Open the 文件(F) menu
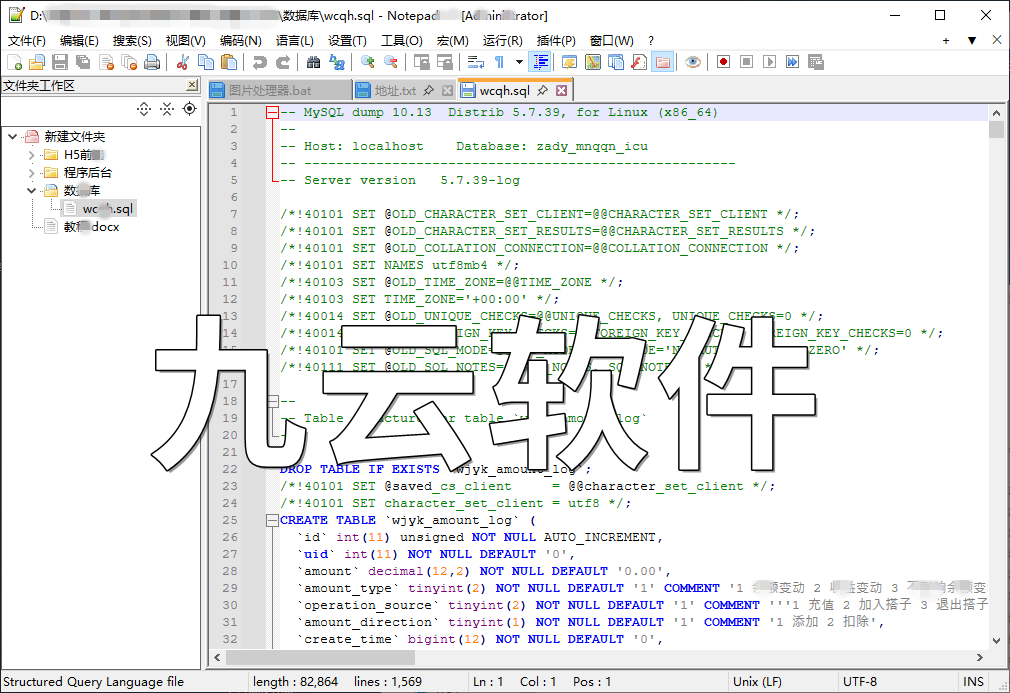 tap(27, 41)
